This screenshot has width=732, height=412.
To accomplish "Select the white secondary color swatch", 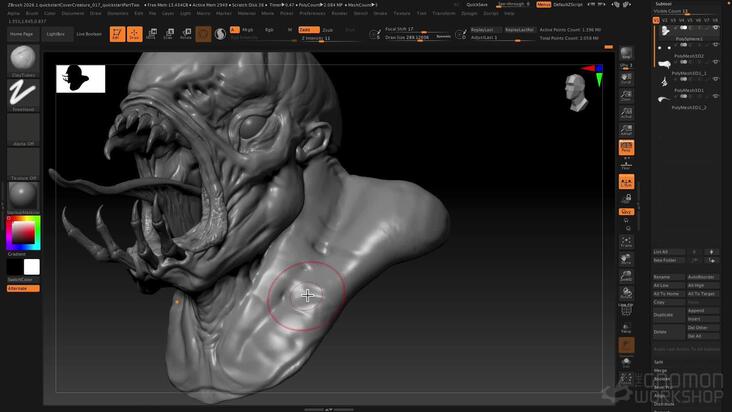I will [x=32, y=267].
